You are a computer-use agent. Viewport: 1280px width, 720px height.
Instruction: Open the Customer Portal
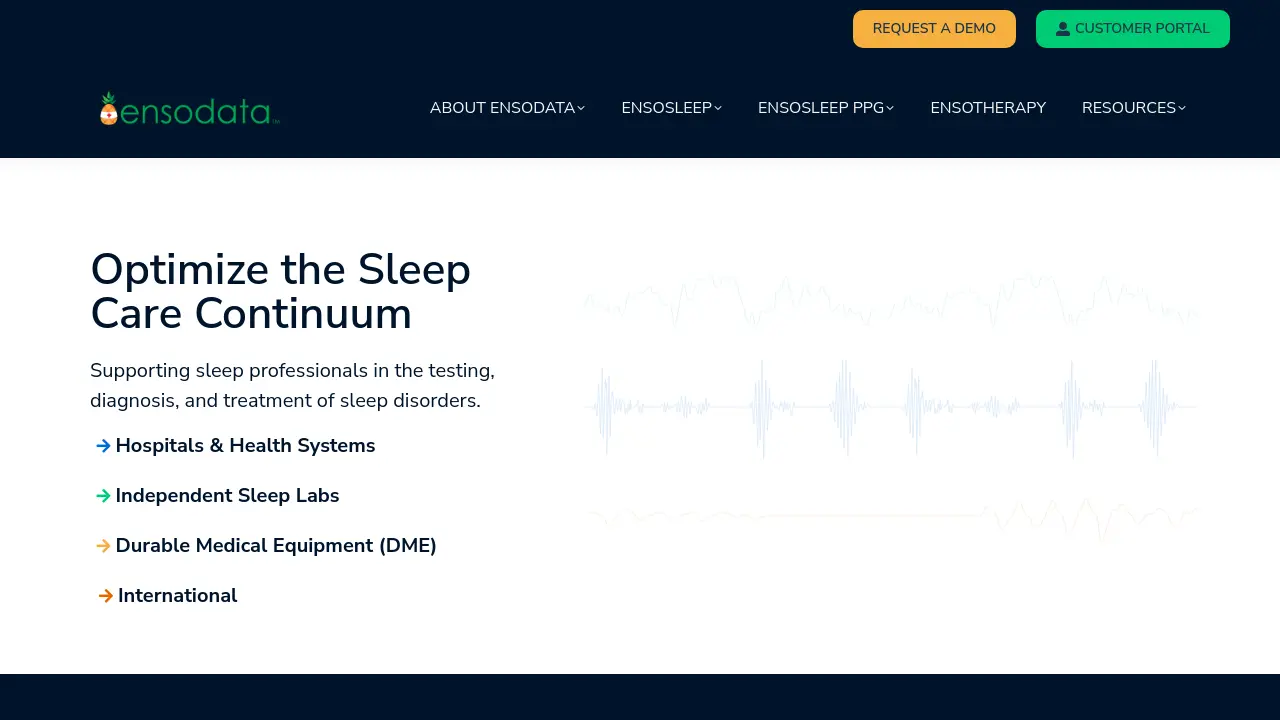[1133, 29]
